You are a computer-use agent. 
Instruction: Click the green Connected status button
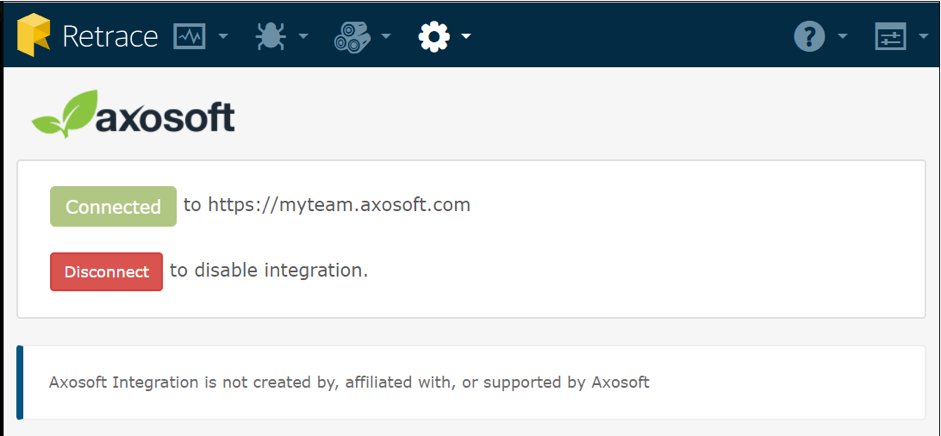click(x=113, y=206)
